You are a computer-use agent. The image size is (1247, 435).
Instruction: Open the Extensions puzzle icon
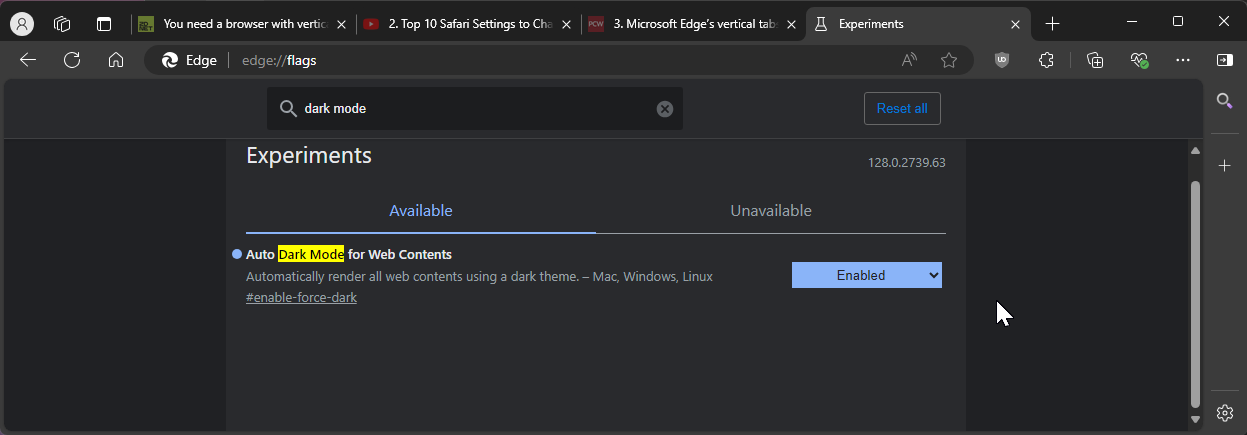1046,60
